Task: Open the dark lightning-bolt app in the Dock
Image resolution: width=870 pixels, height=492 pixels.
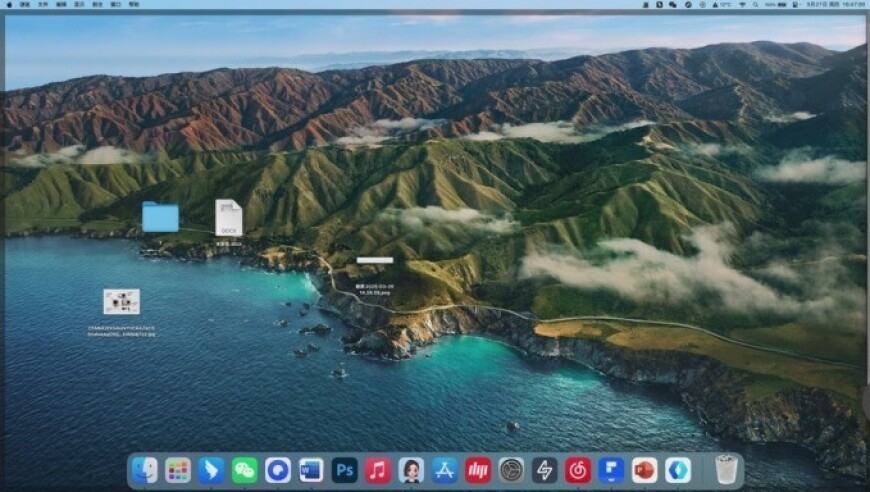Action: [x=544, y=470]
